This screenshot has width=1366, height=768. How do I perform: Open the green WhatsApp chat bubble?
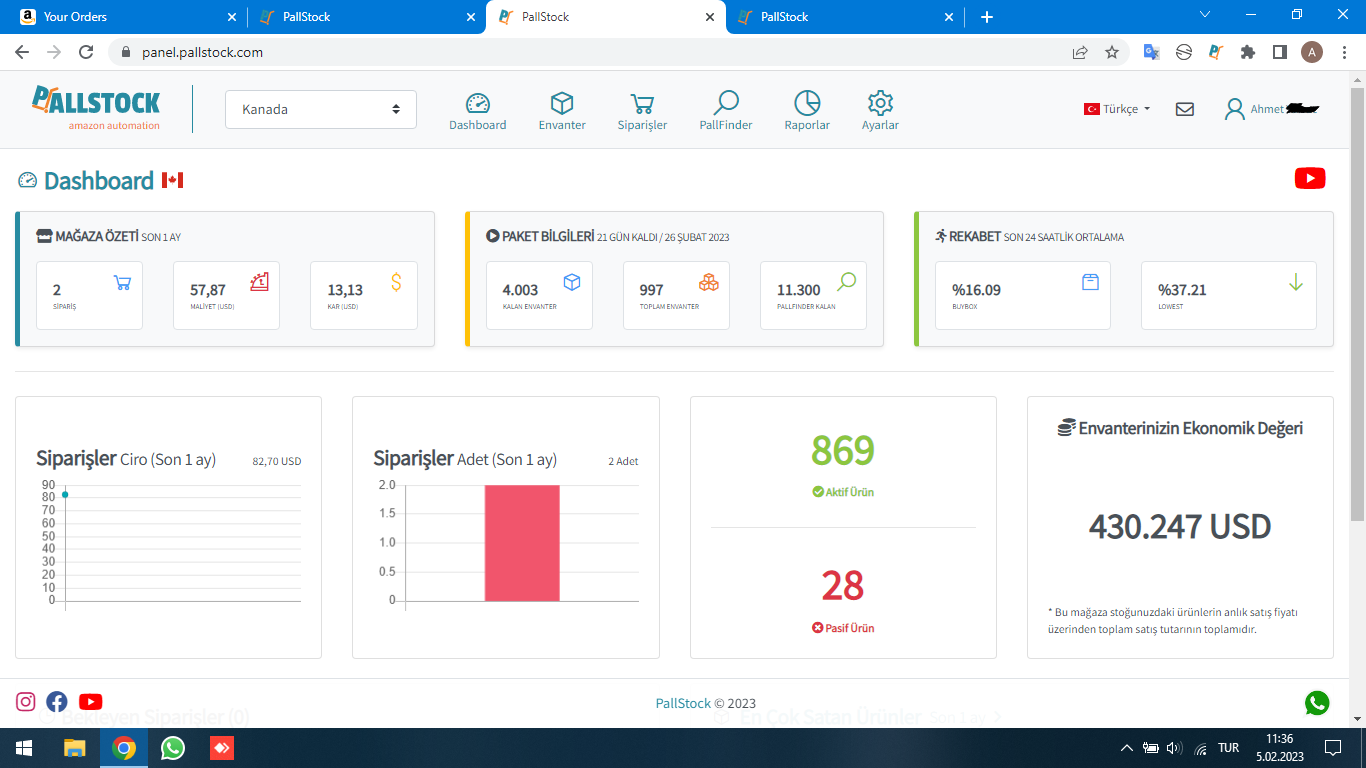1317,703
